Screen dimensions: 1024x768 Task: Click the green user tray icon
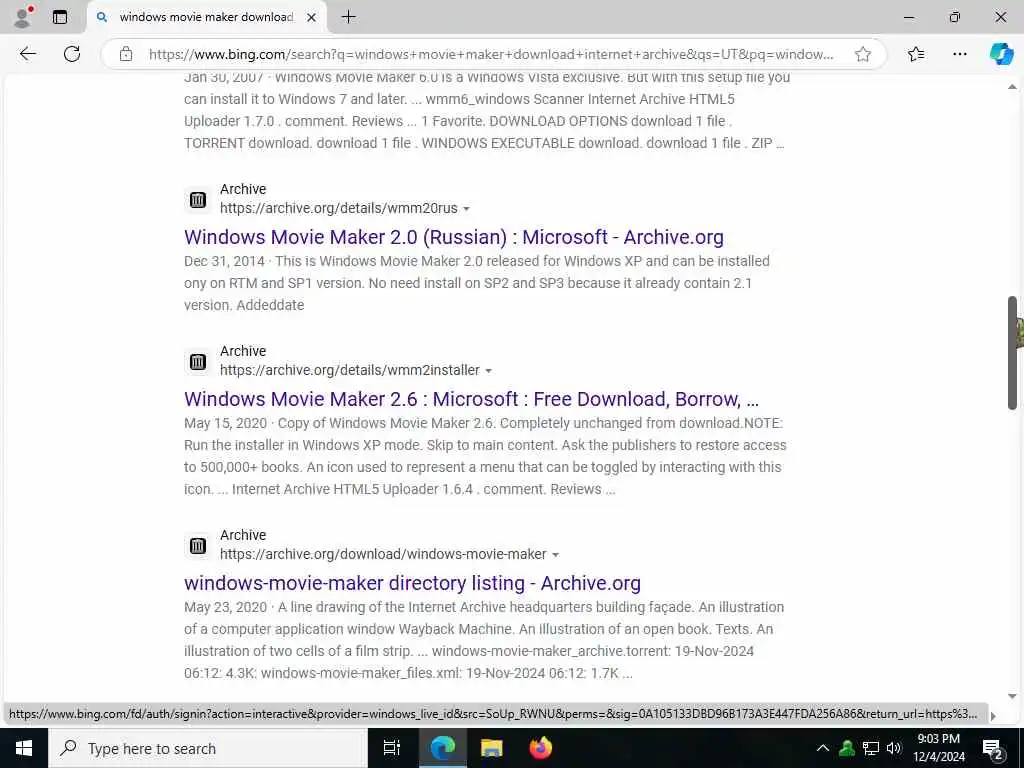[x=847, y=748]
